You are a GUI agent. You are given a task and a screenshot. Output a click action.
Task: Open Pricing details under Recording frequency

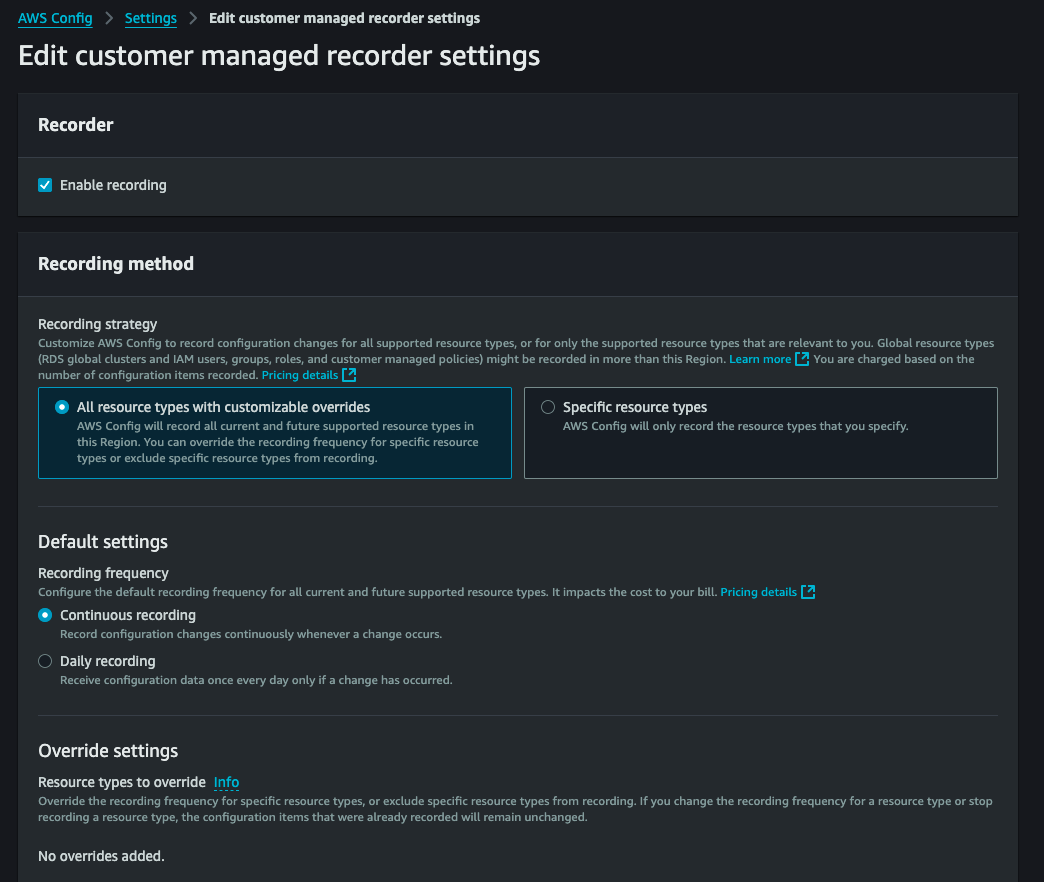coord(758,592)
